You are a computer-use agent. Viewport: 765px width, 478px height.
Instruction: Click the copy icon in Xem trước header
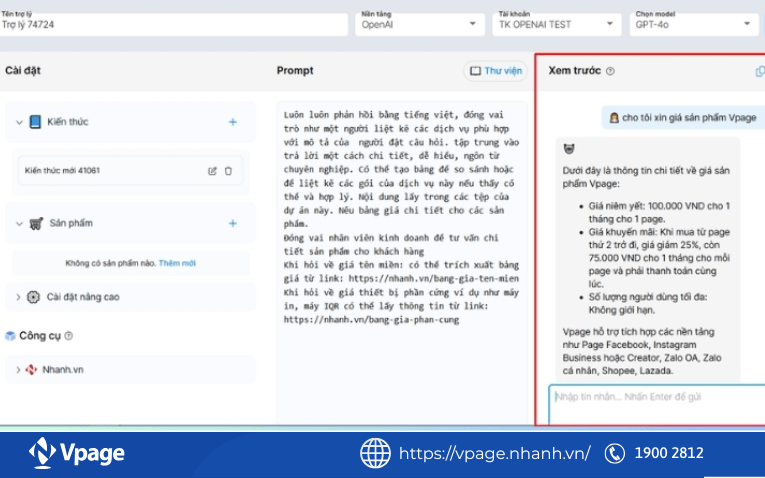click(760, 71)
